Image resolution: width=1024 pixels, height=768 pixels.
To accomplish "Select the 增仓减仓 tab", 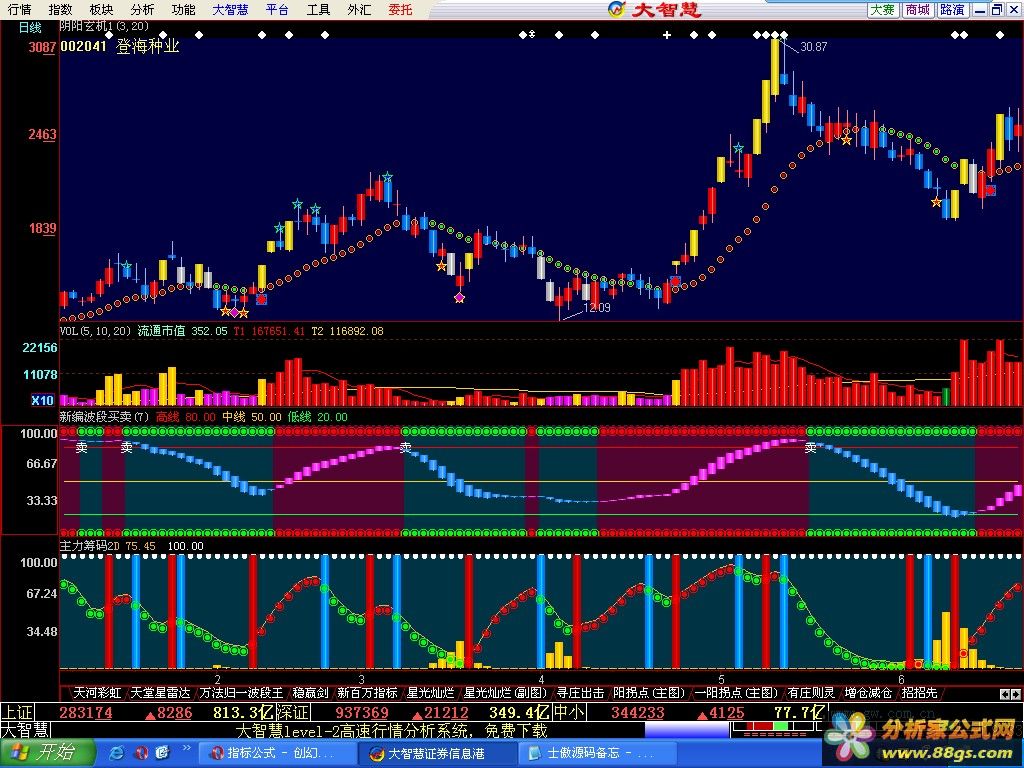I will pos(868,692).
